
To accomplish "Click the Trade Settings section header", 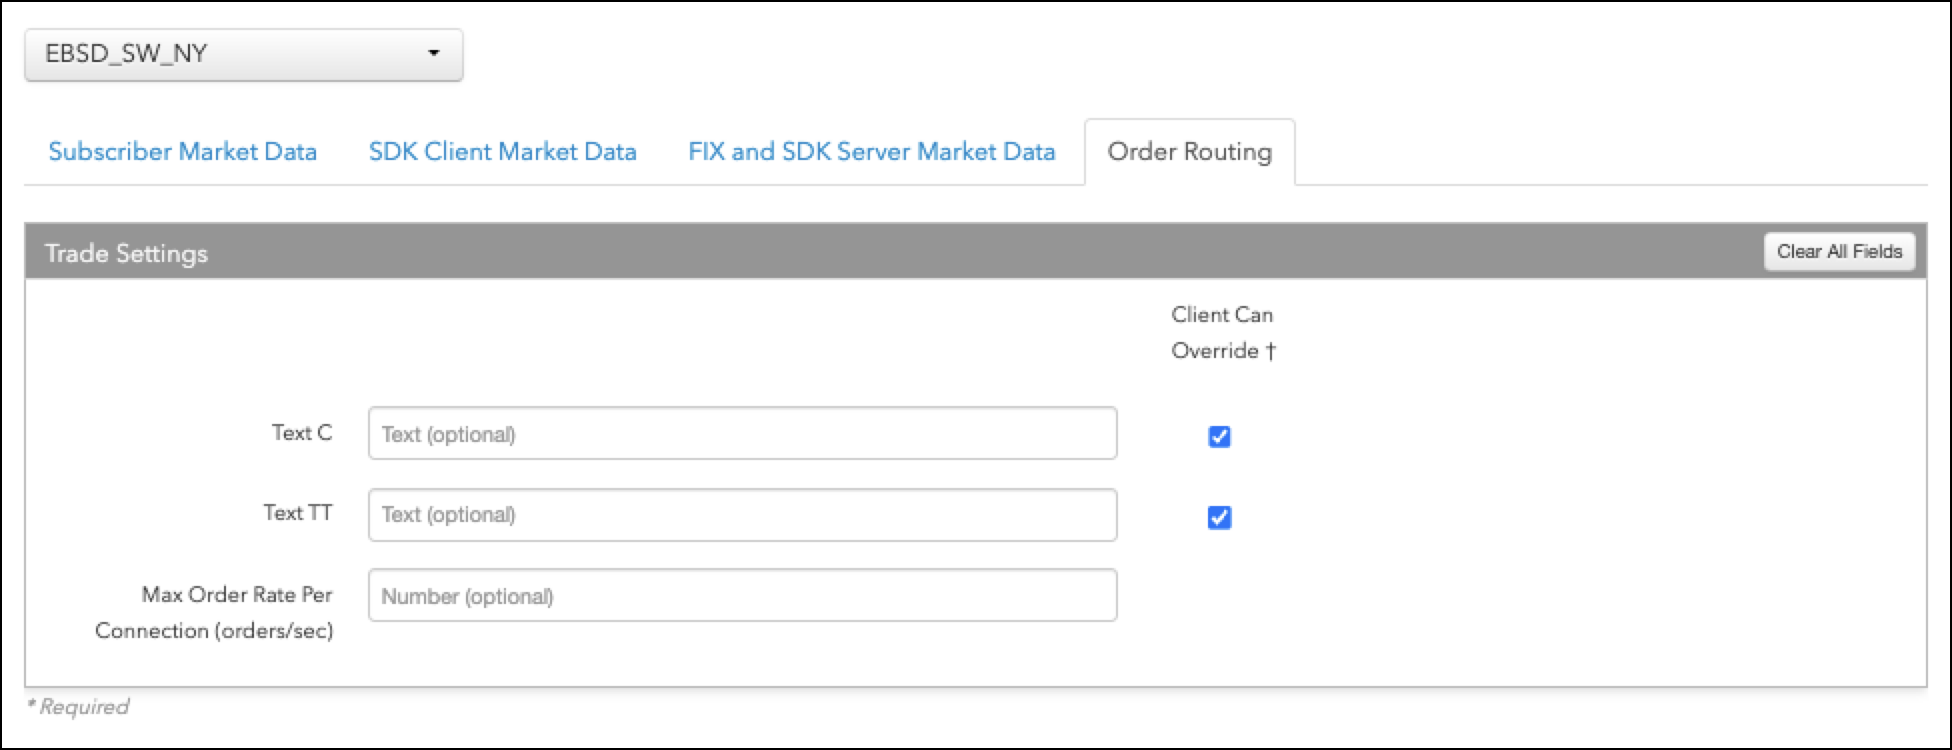I will 127,253.
